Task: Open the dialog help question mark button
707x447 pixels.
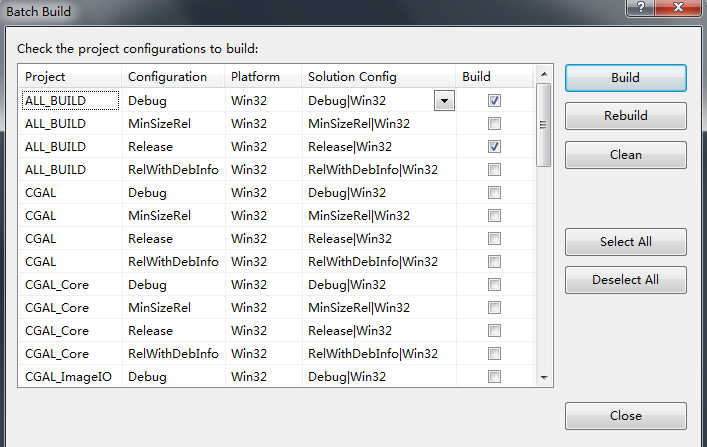Action: [640, 7]
